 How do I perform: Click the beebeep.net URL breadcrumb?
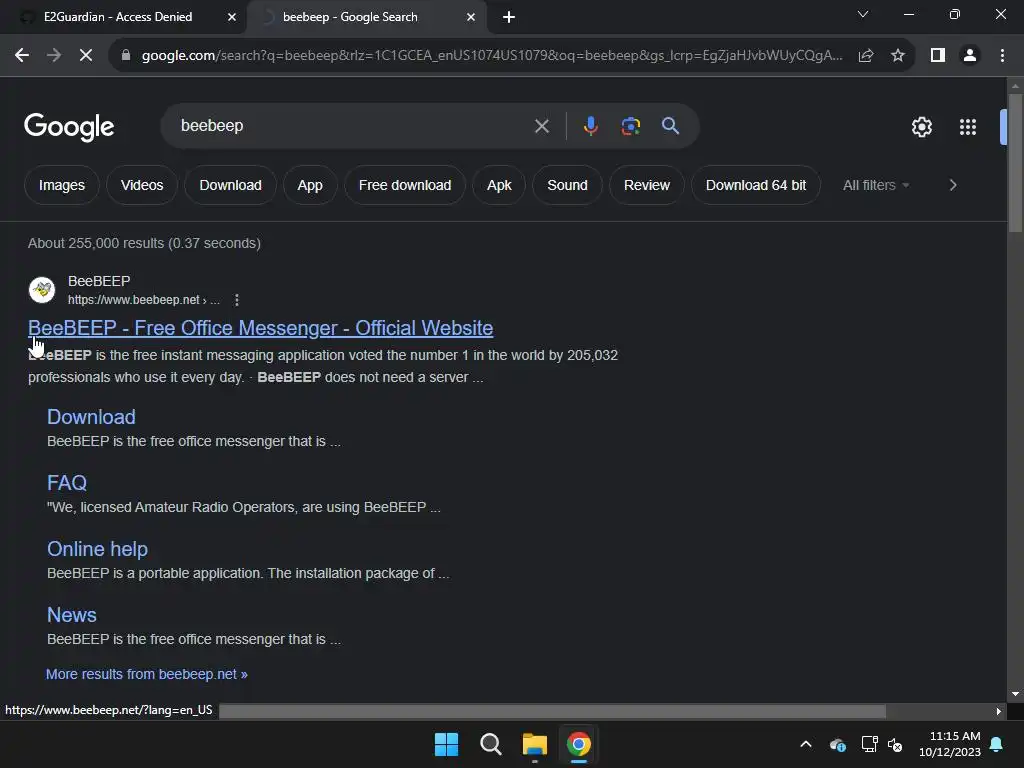click(x=144, y=300)
